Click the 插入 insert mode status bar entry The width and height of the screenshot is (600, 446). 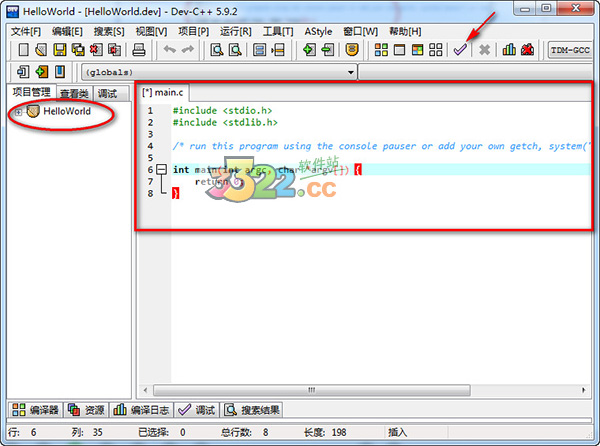[x=398, y=432]
